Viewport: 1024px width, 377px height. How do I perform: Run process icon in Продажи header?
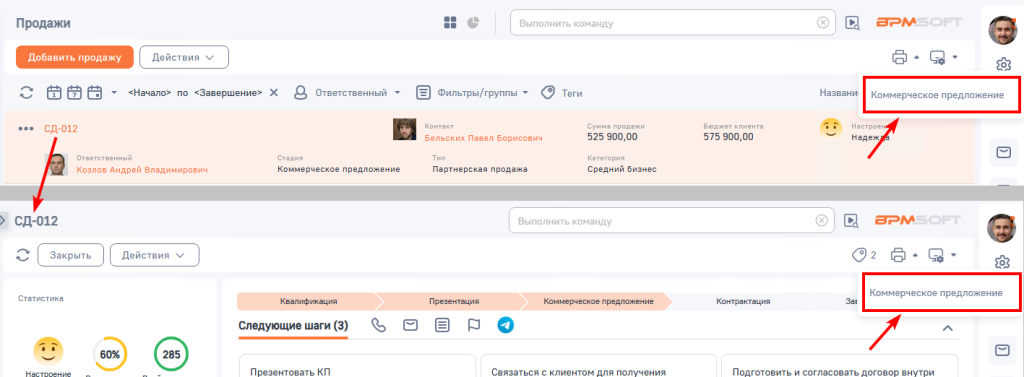click(852, 23)
